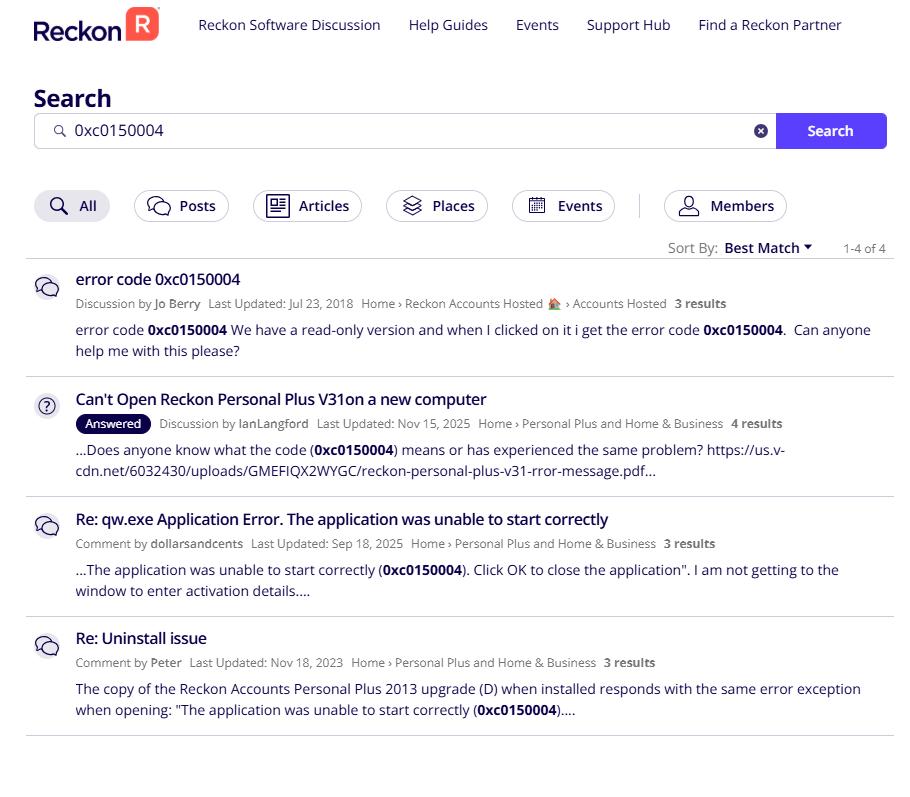Open the 'error code 0xc0150004' discussion

158,279
